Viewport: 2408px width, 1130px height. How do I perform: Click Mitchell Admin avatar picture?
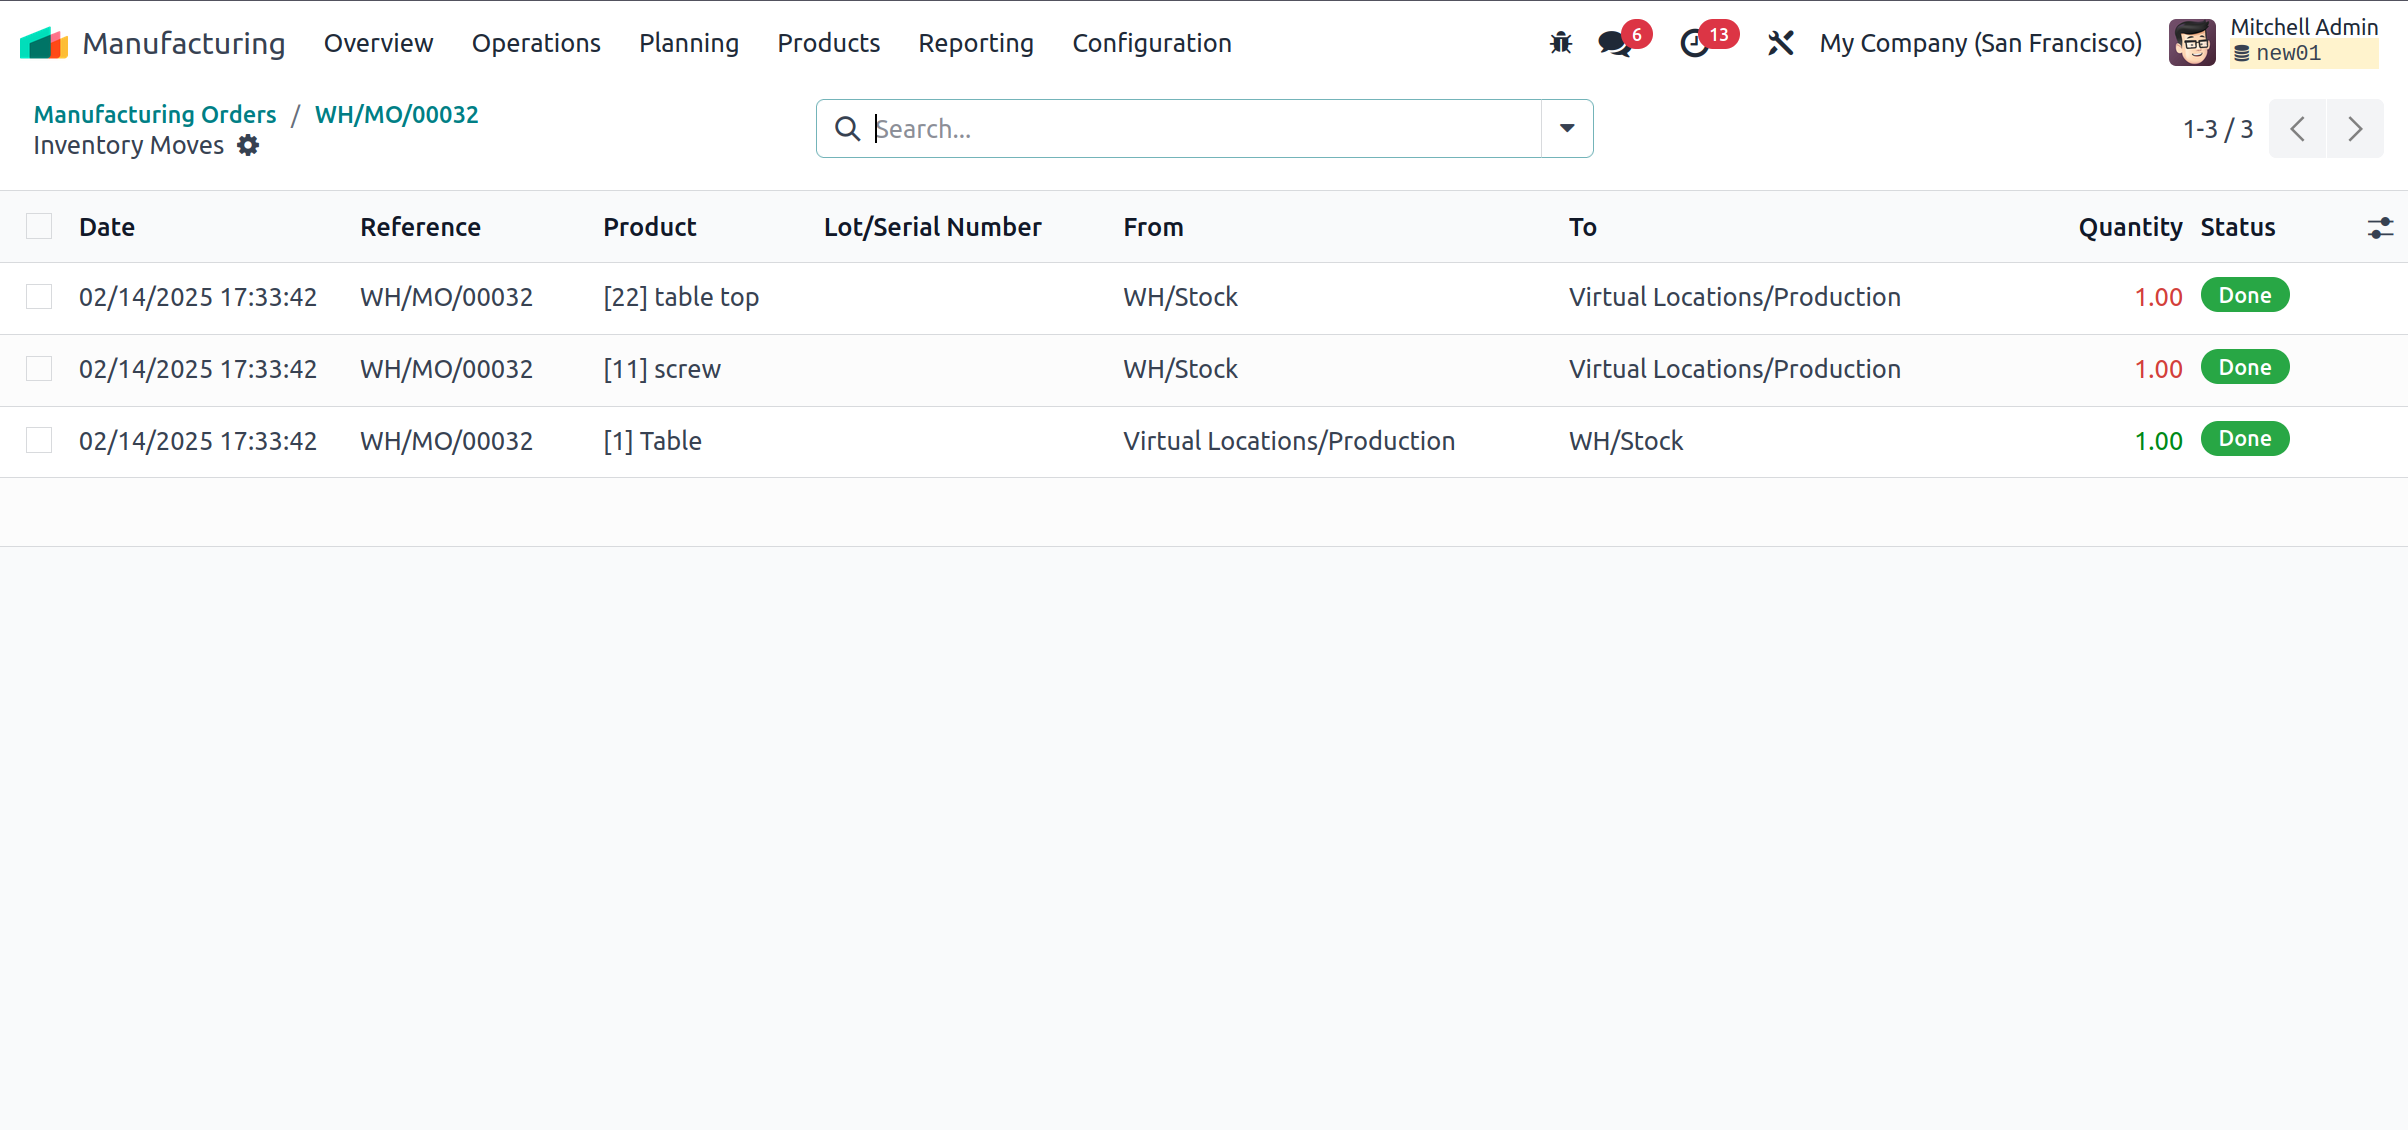click(2192, 43)
